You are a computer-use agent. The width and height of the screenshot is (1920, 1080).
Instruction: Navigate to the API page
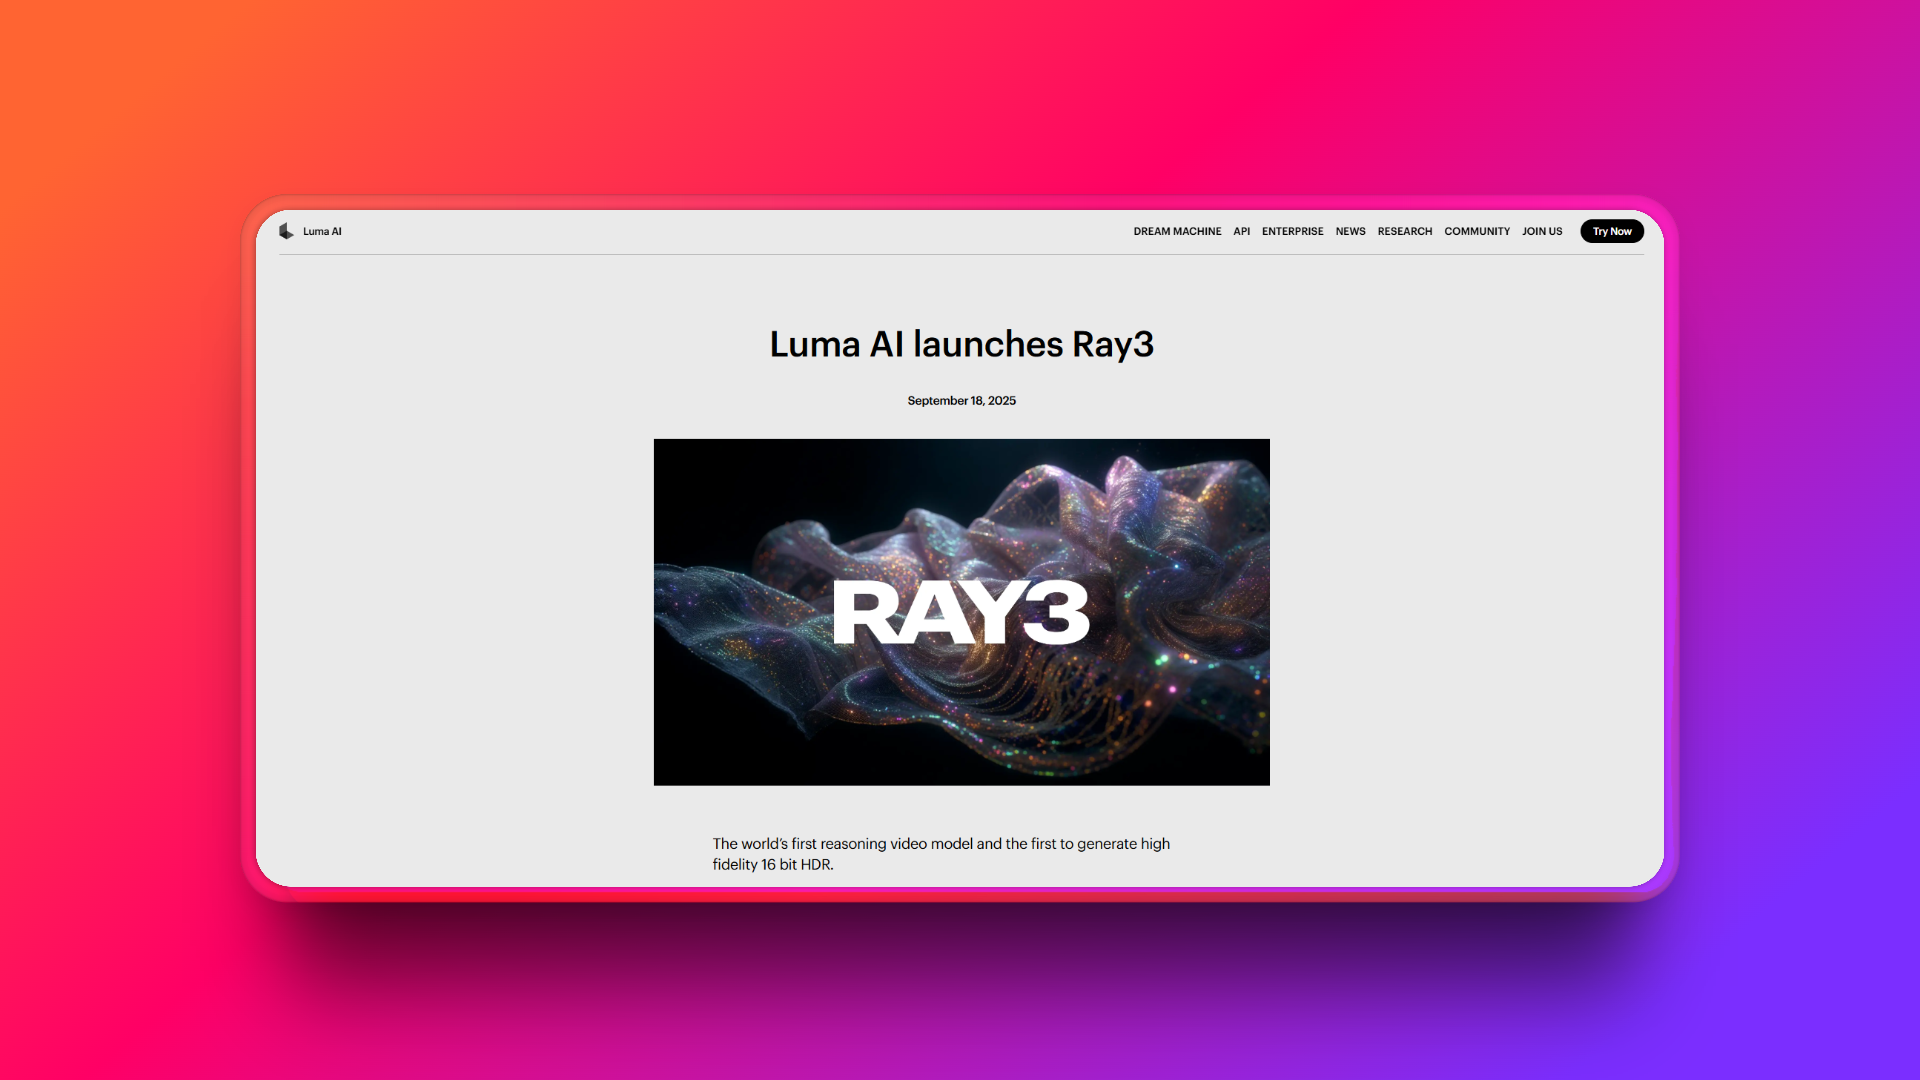tap(1242, 231)
